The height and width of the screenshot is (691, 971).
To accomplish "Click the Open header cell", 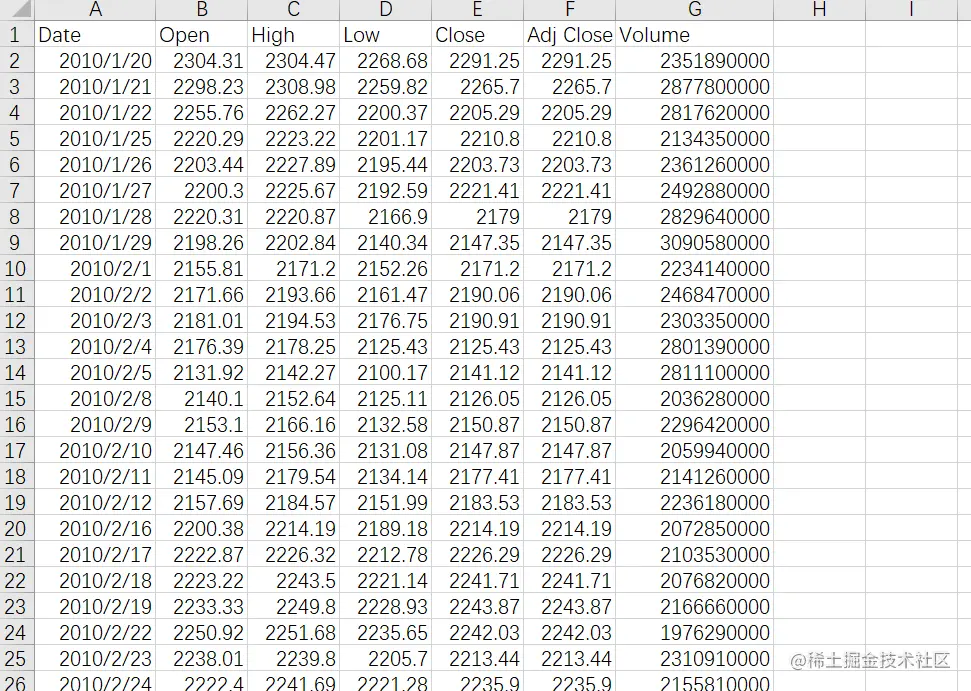I will tap(202, 35).
